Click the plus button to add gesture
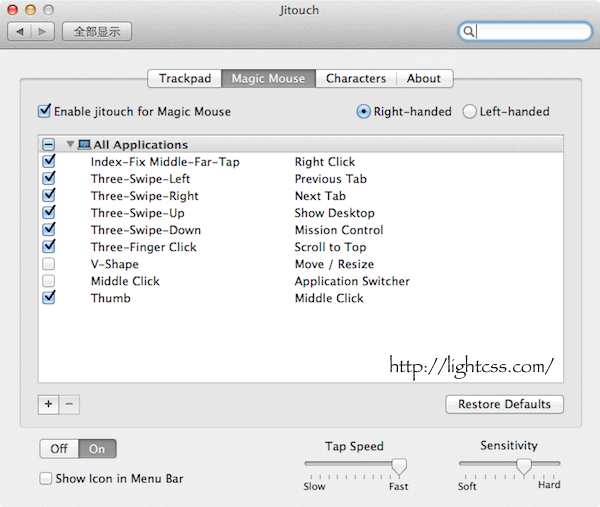Image resolution: width=600 pixels, height=507 pixels. (x=49, y=404)
